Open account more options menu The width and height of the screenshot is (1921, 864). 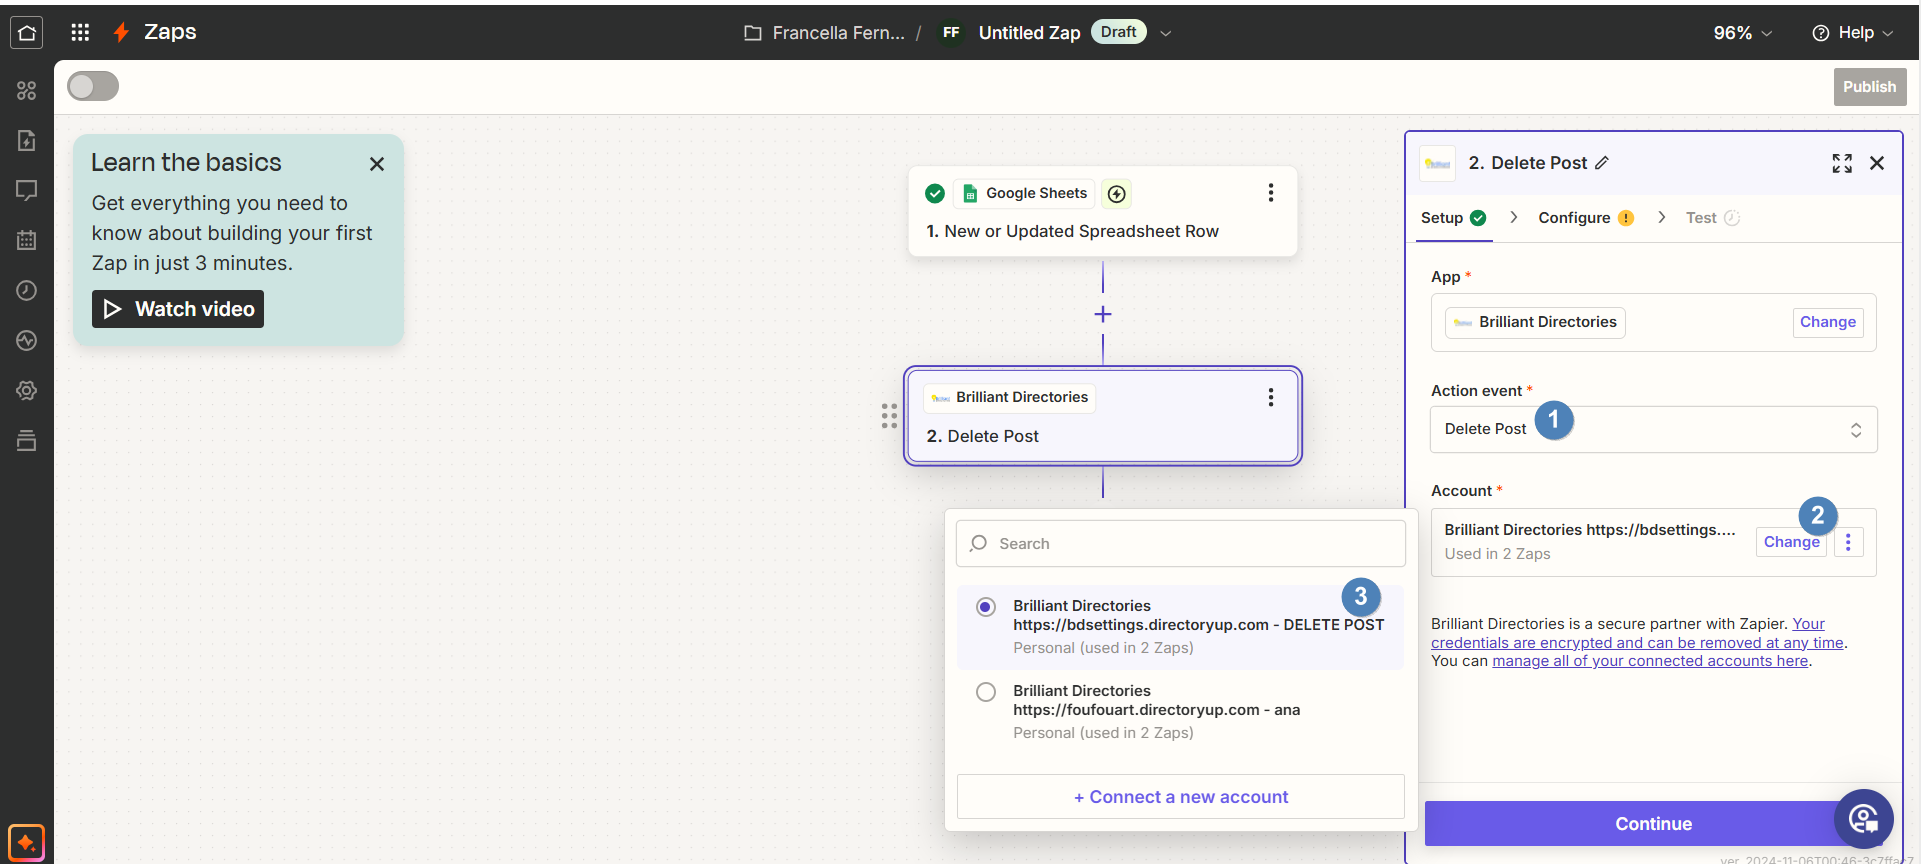pyautogui.click(x=1848, y=542)
